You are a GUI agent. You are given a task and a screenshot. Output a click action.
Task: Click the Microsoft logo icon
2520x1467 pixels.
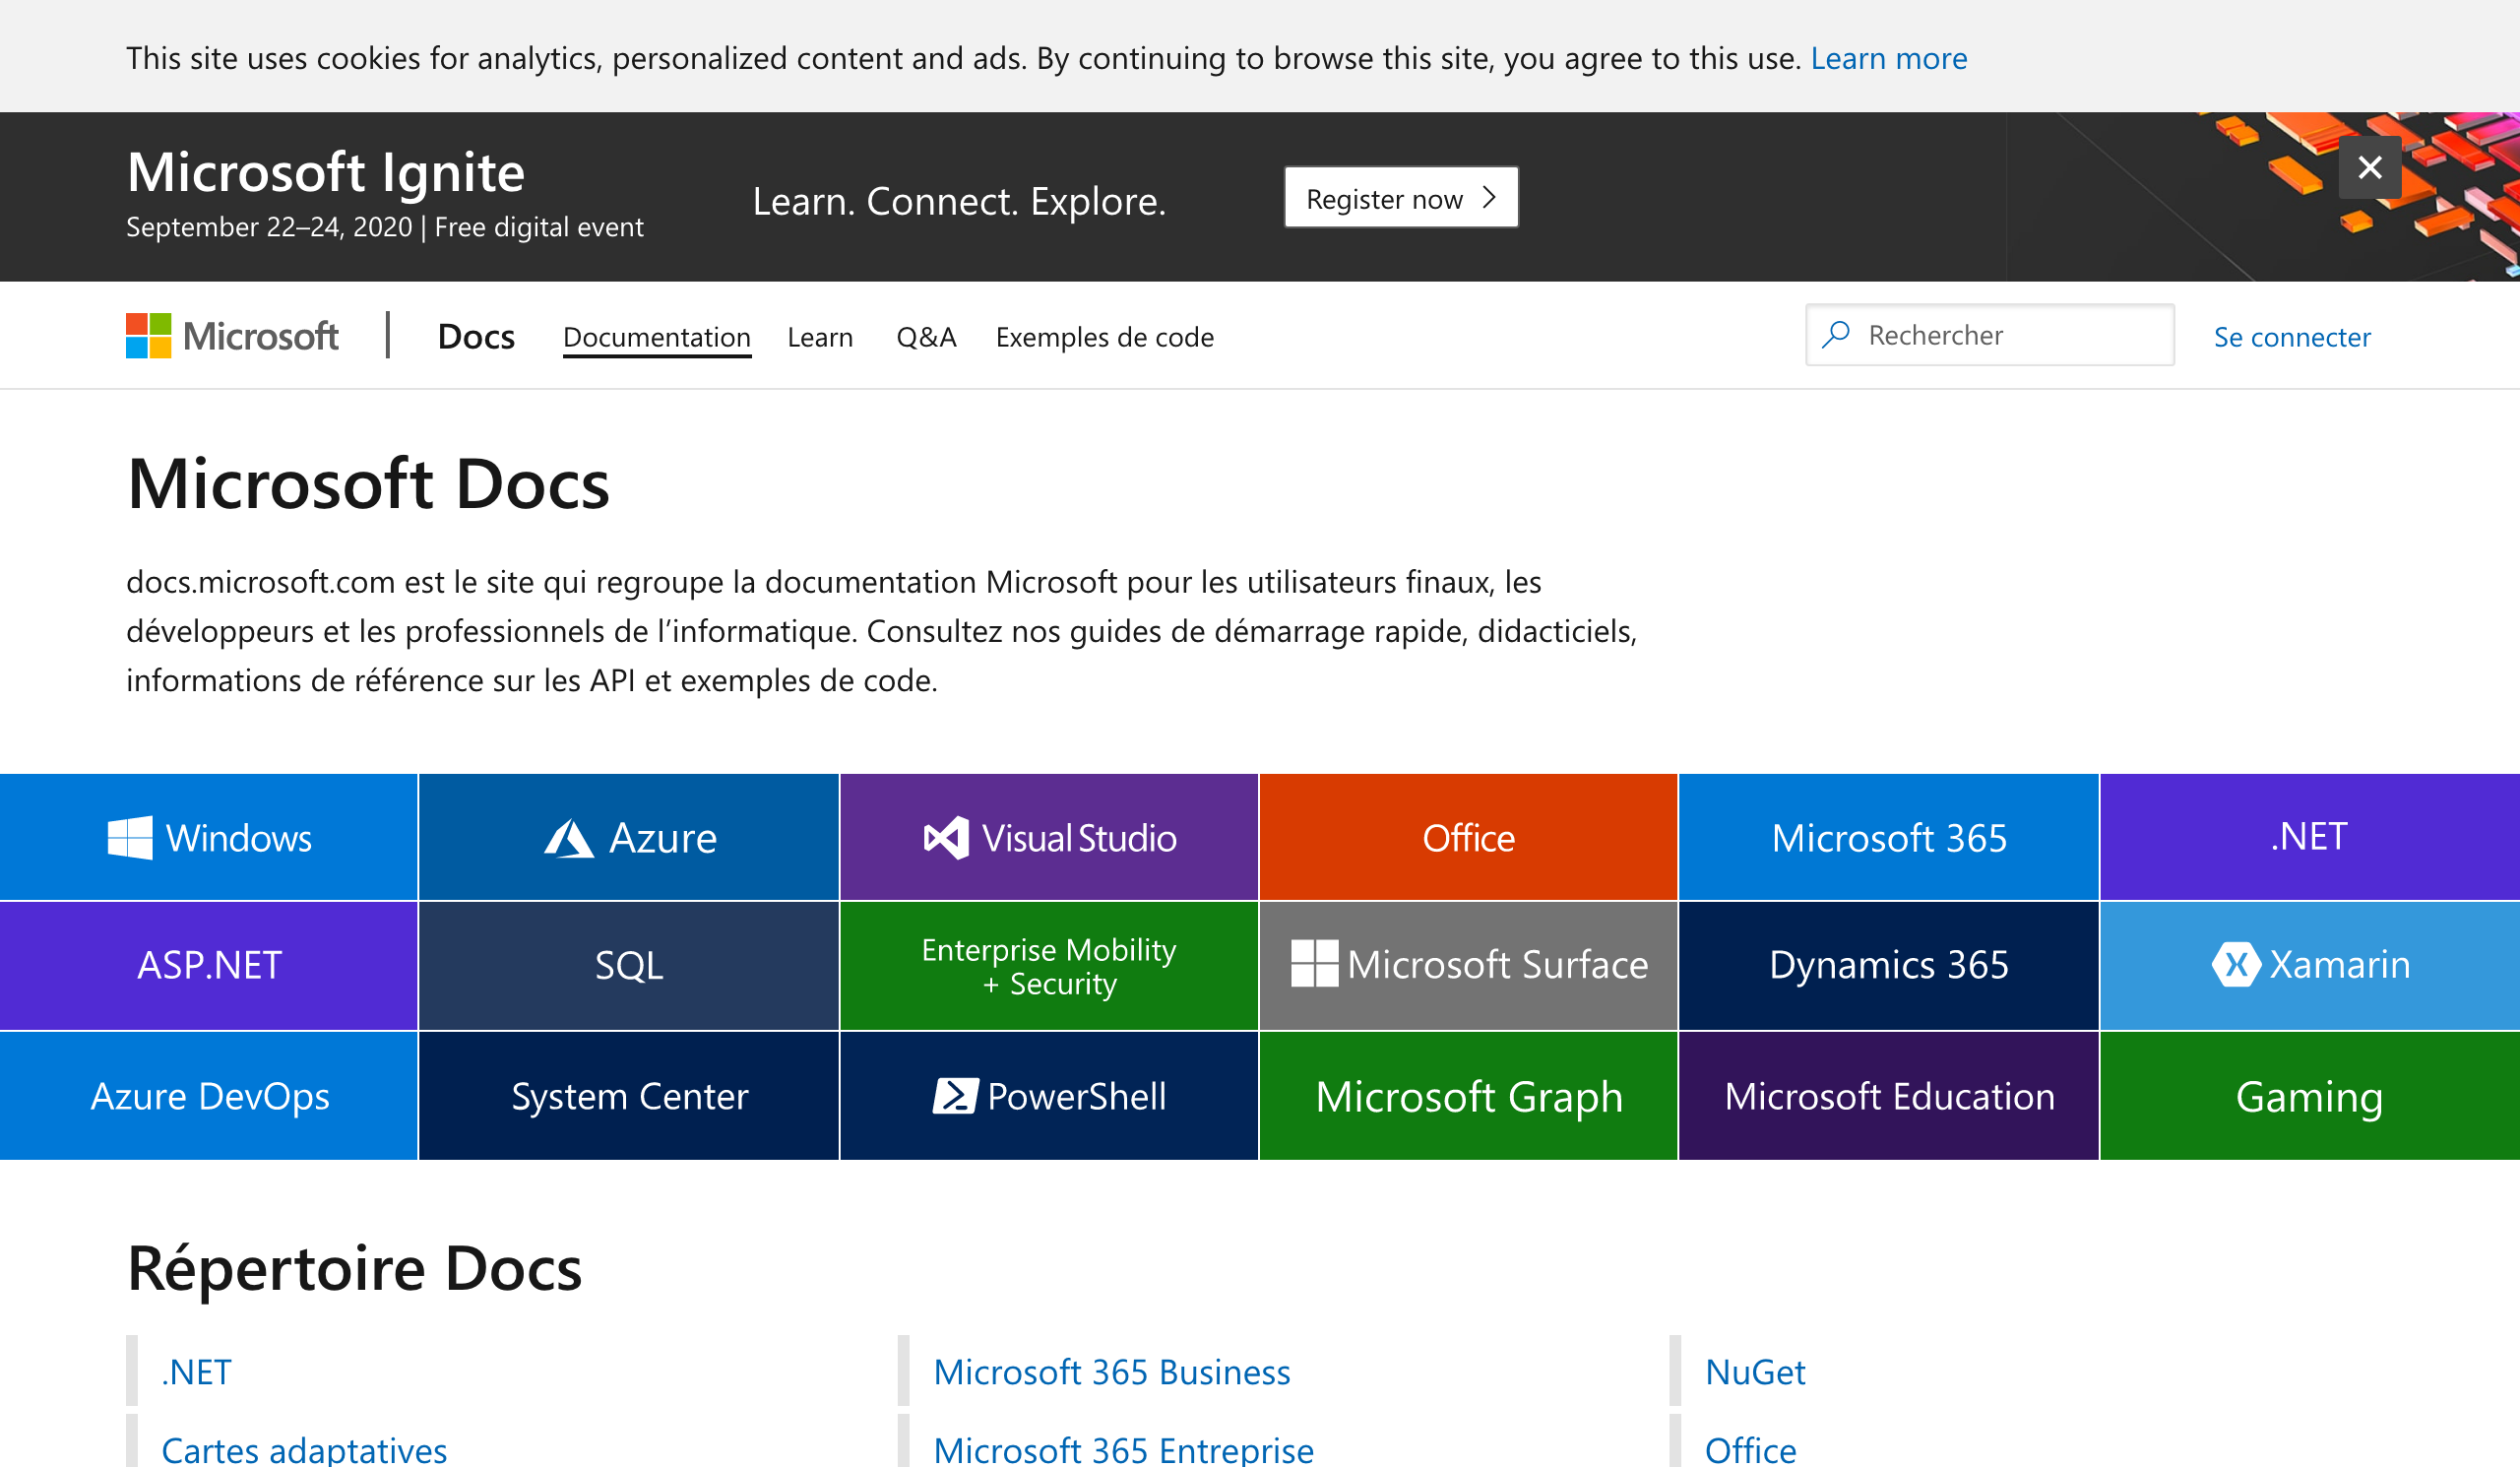click(148, 336)
